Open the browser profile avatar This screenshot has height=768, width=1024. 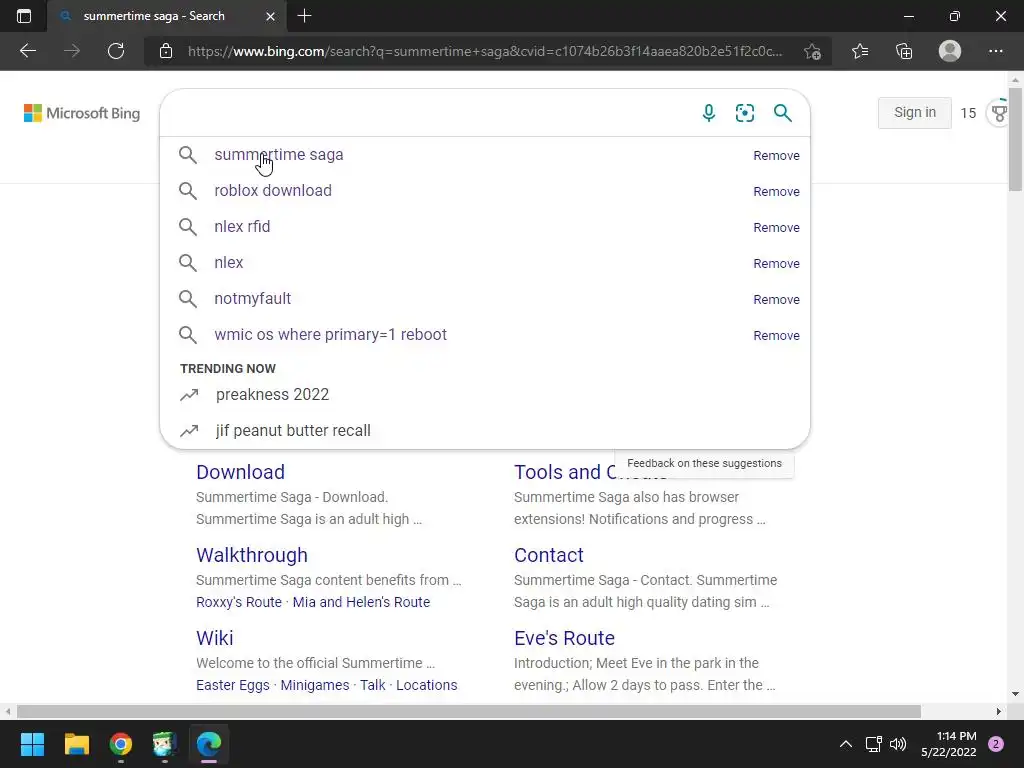point(950,51)
